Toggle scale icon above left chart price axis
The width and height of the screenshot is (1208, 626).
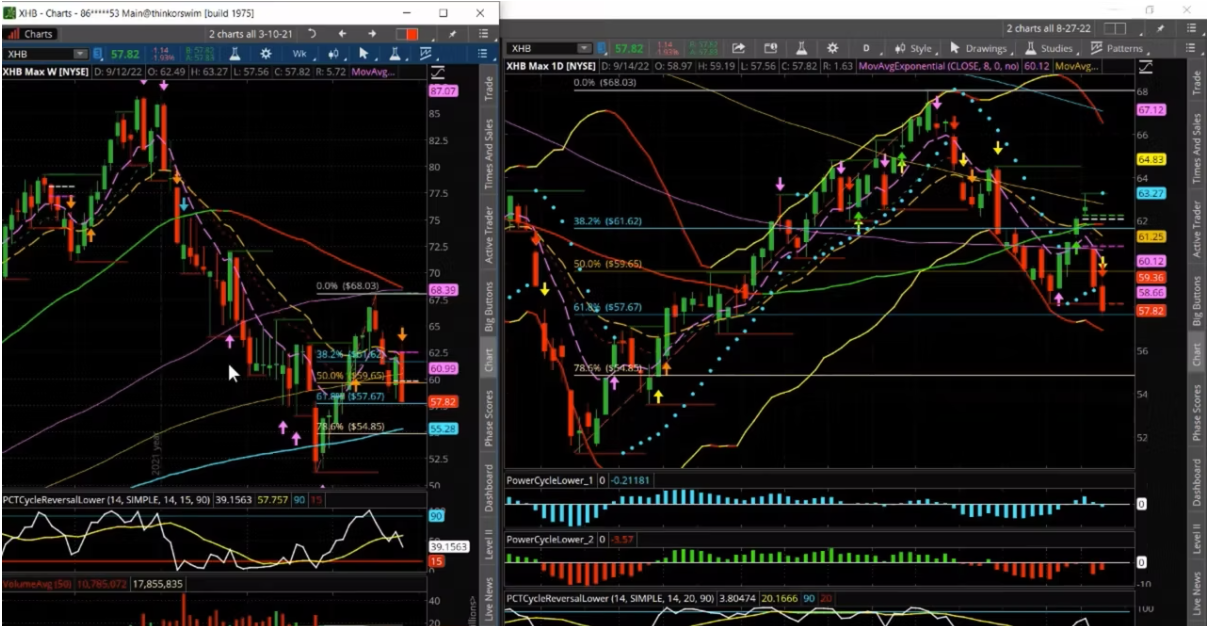[437, 72]
